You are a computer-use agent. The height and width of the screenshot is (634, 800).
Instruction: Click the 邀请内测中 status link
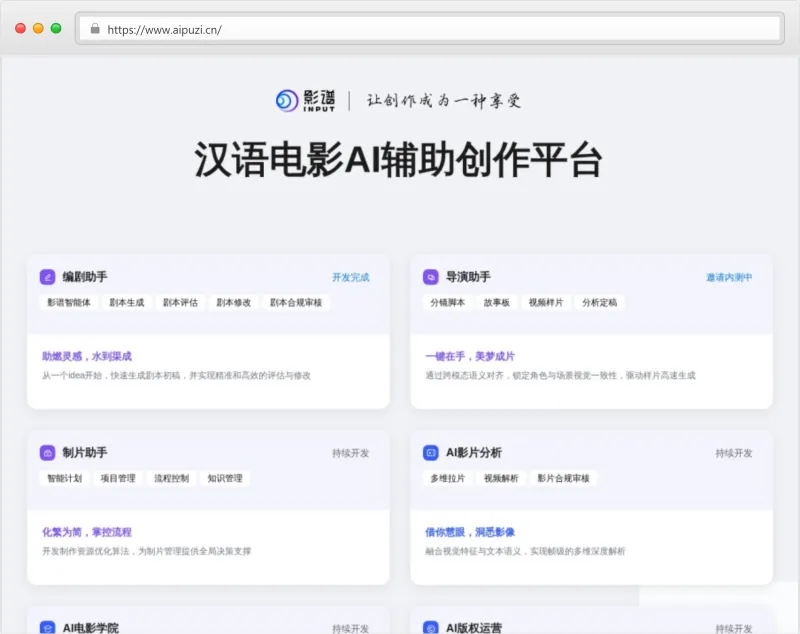(730, 277)
